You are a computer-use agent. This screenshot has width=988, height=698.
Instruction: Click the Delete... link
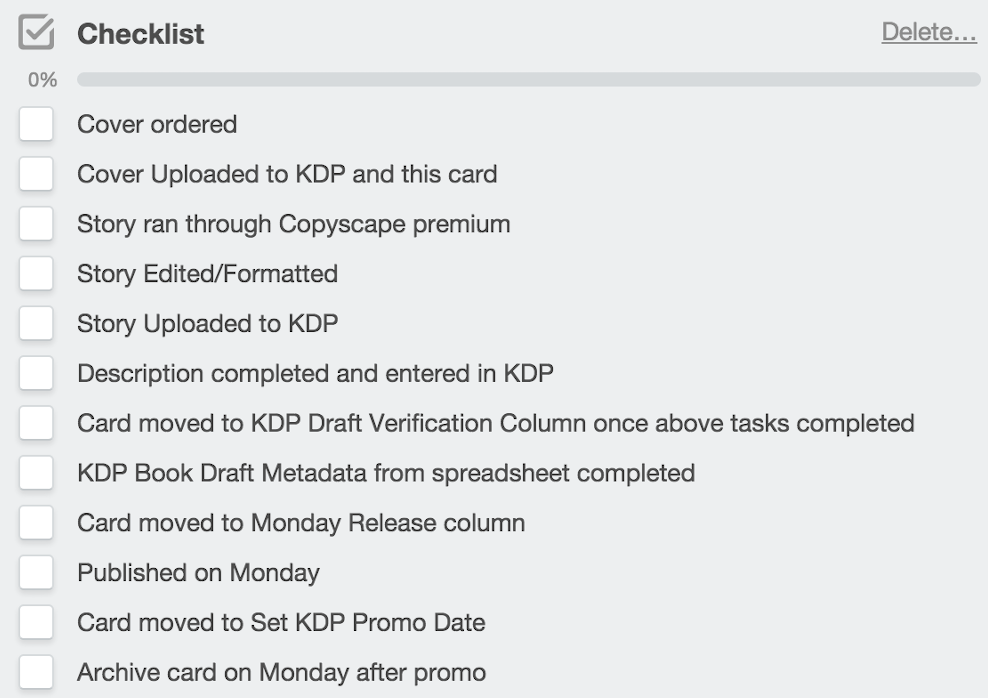click(929, 32)
